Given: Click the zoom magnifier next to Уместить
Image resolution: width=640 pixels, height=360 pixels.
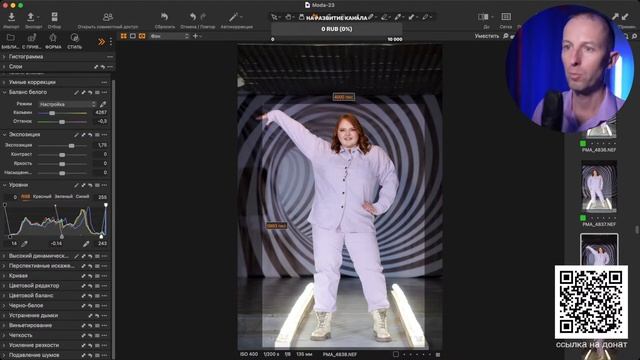Looking at the screenshot, I should [x=505, y=36].
